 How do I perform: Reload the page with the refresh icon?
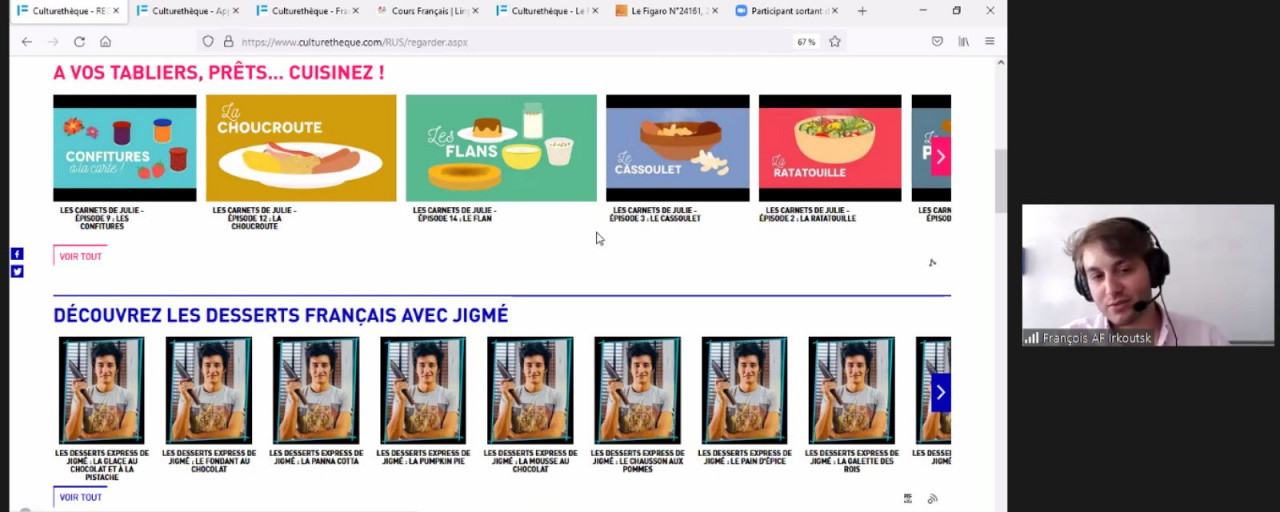(79, 42)
